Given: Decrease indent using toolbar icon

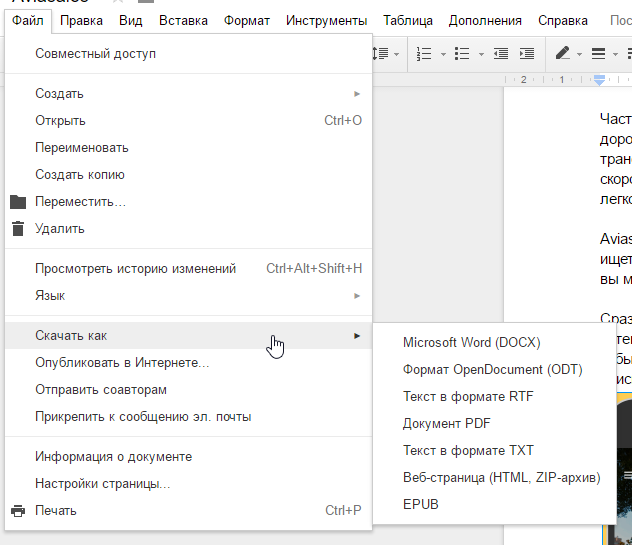Looking at the screenshot, I should (x=501, y=54).
